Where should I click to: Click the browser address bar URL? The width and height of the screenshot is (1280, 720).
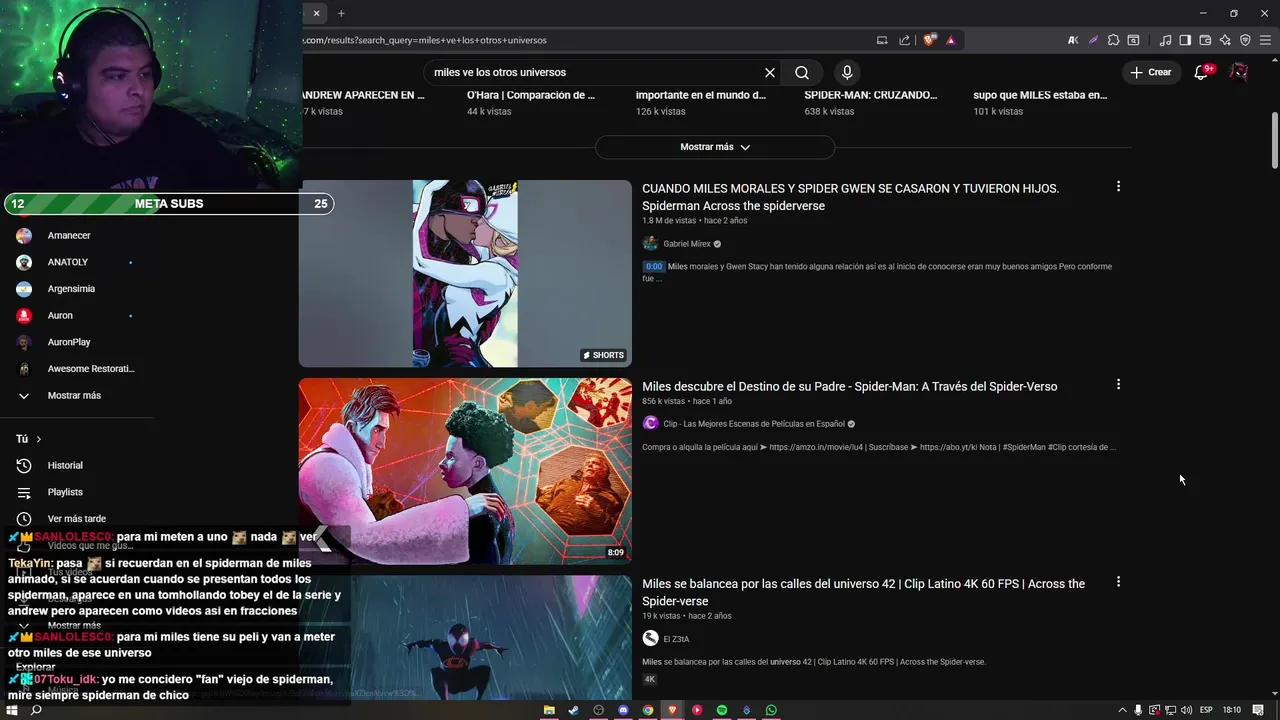point(425,40)
